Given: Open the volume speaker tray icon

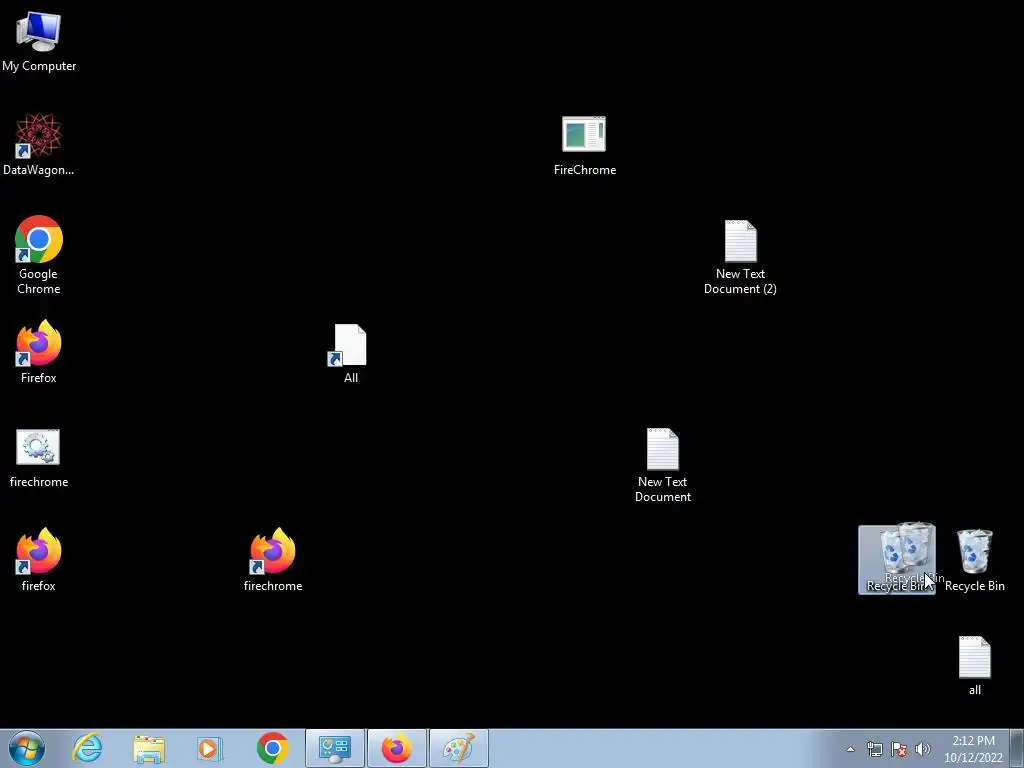Looking at the screenshot, I should click(923, 749).
